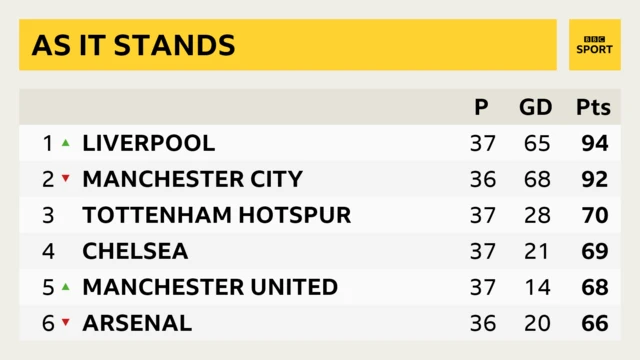Viewport: 640px width, 360px height.
Task: Click Manchester United's green up arrow
Action: pos(65,287)
